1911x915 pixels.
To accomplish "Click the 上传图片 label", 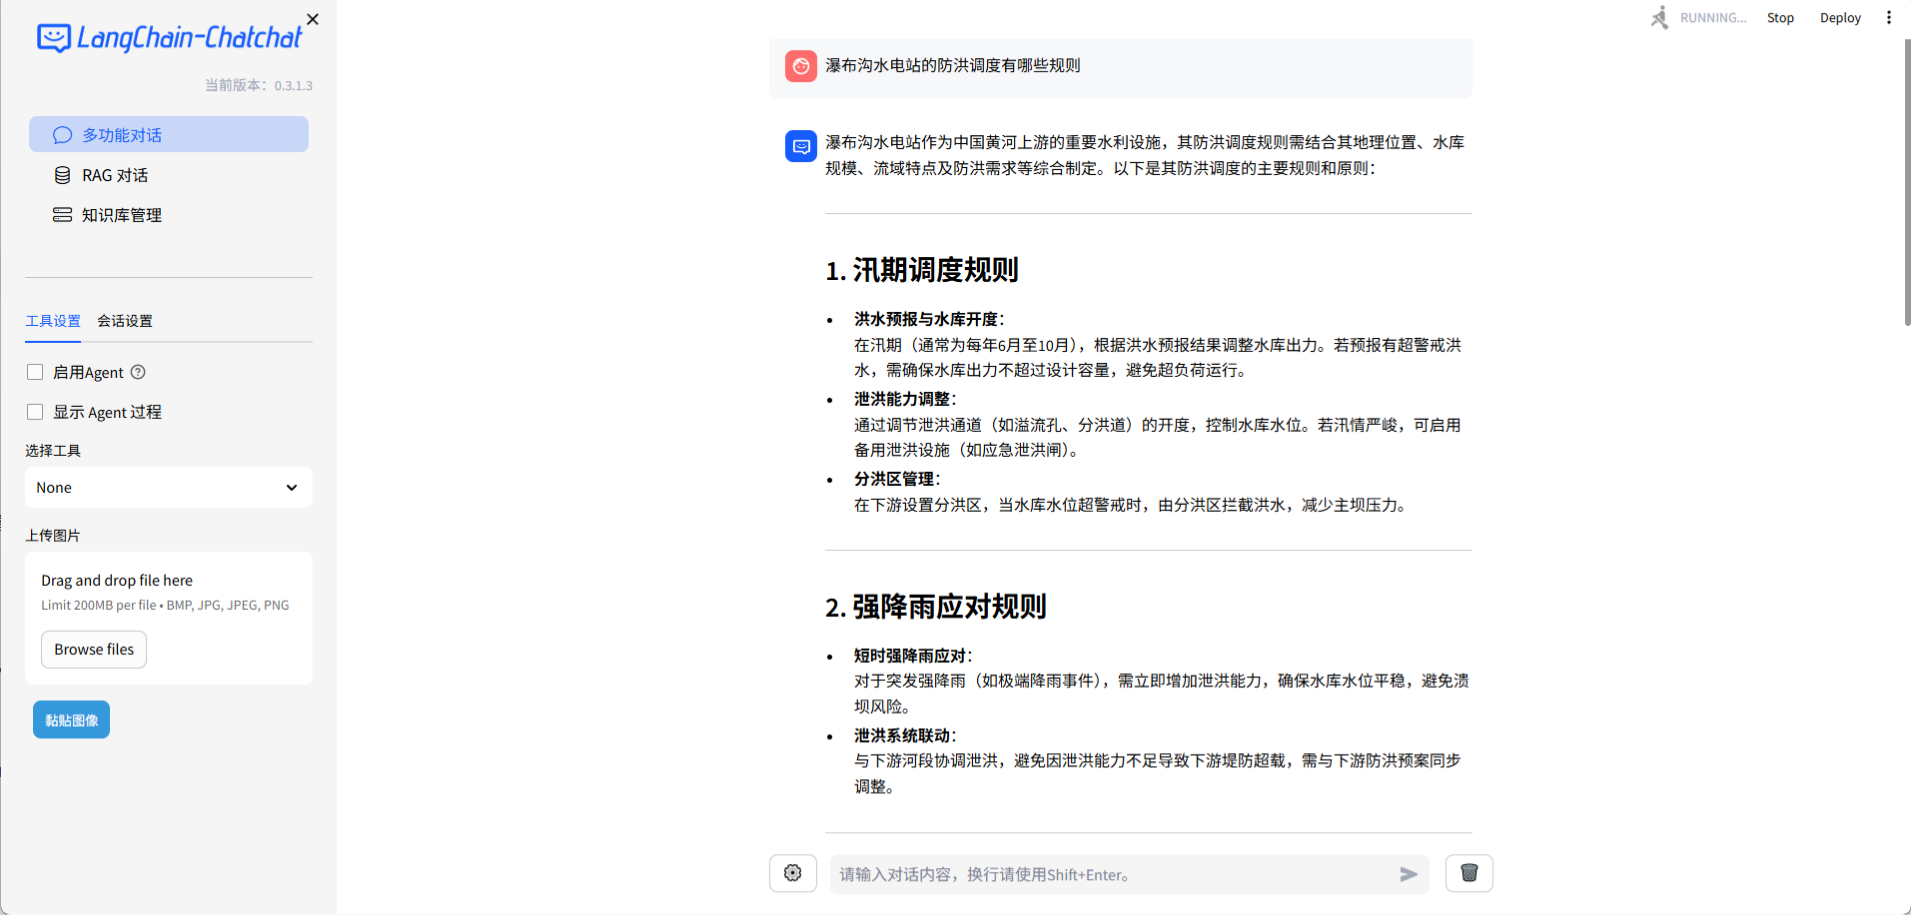I will click(x=53, y=535).
